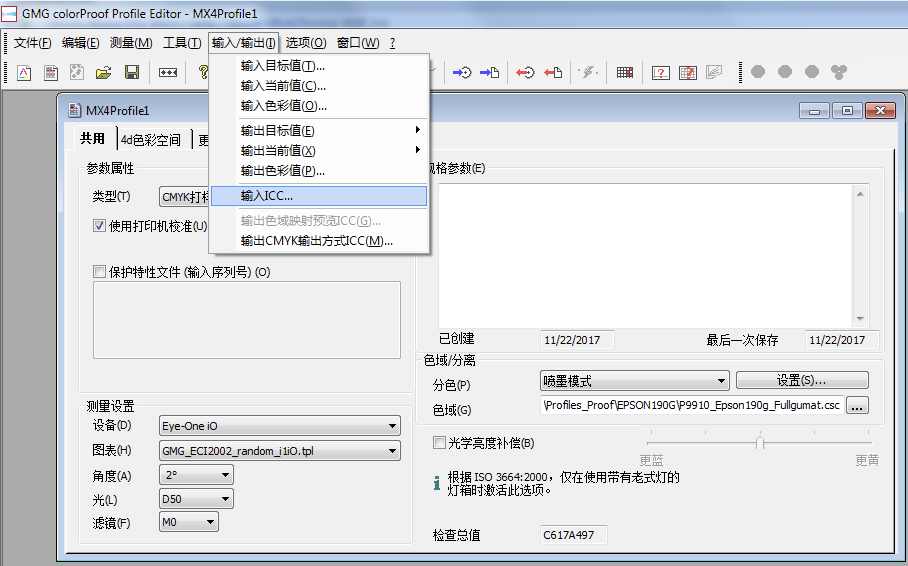Choose 输出CMYK输出方式ICC menu entry
Screen dimensions: 908x566
(x=319, y=240)
